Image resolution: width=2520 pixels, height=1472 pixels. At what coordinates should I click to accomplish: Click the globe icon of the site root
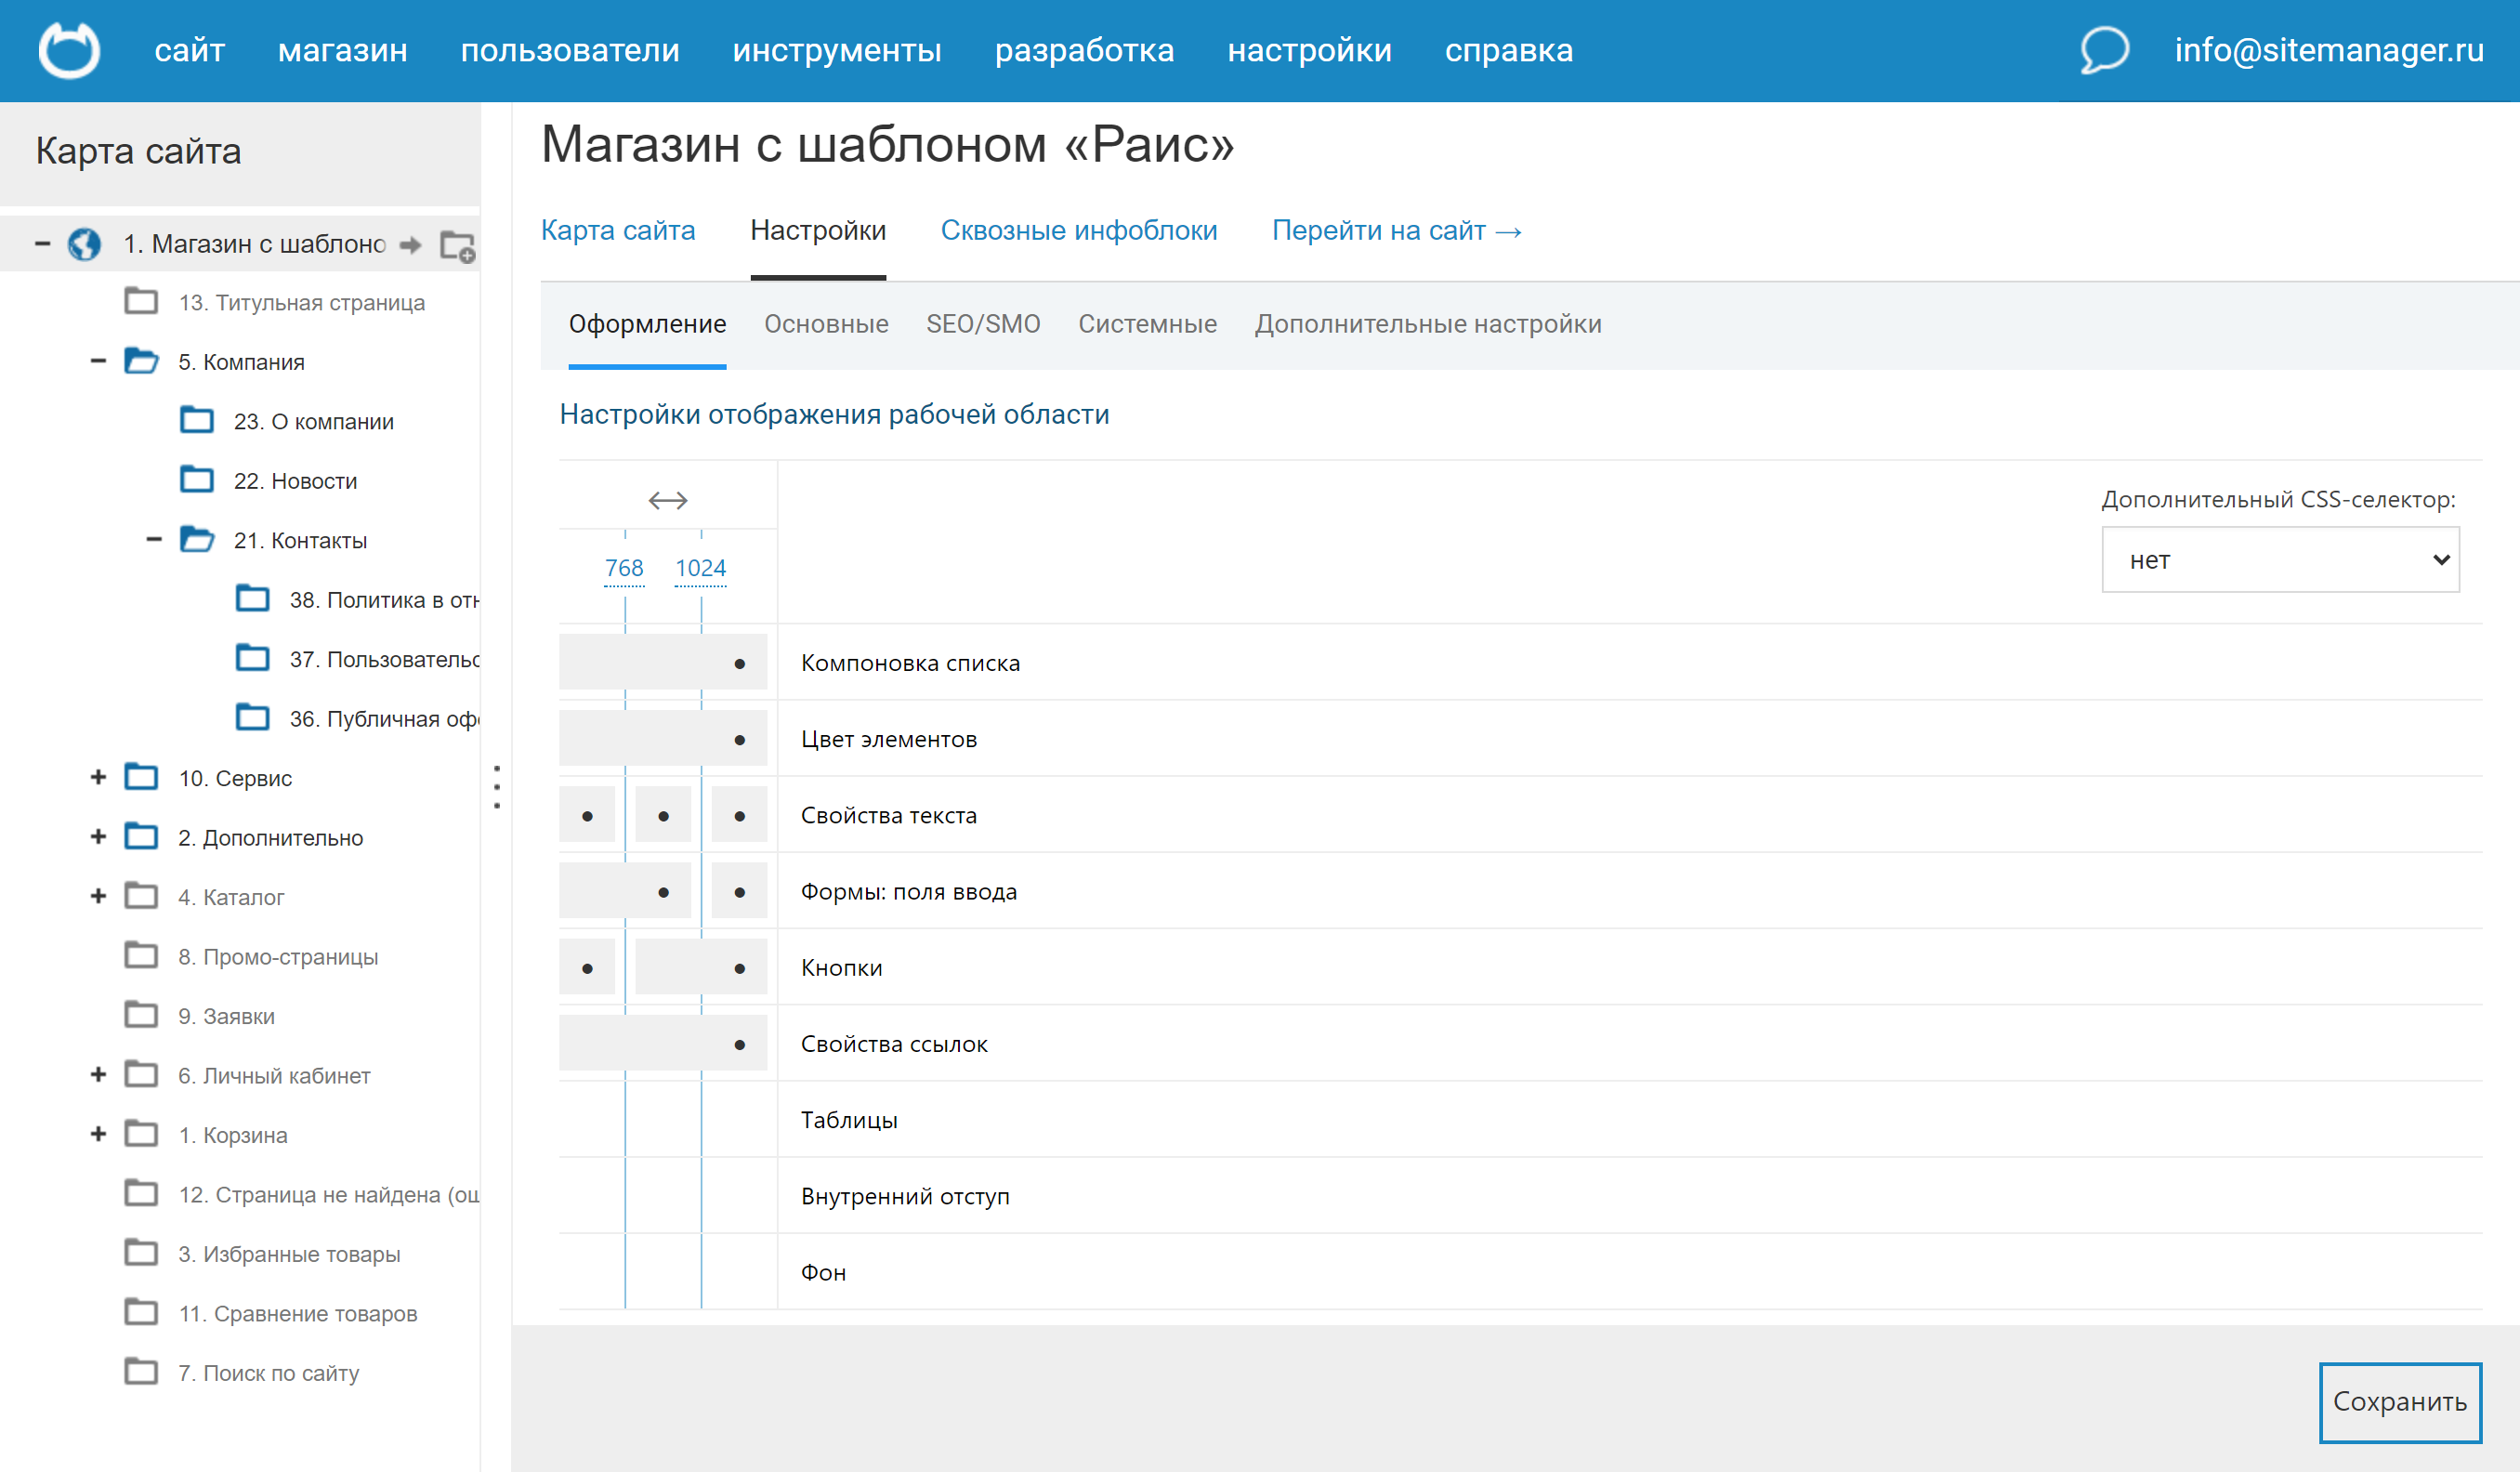(85, 244)
